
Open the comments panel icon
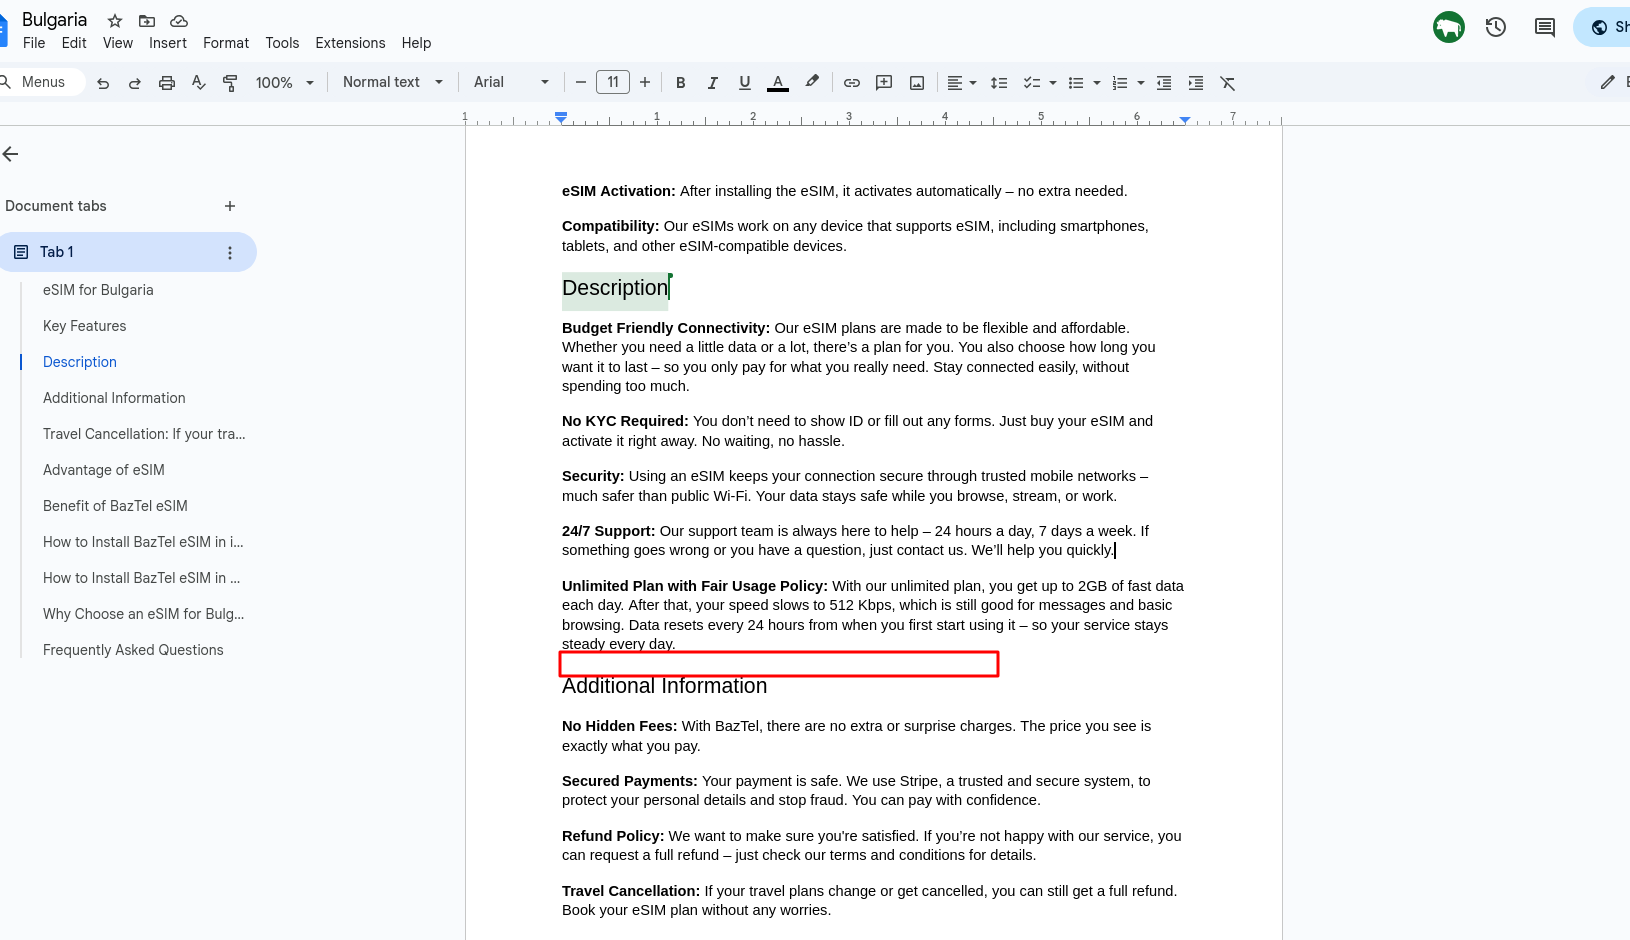tap(1545, 27)
